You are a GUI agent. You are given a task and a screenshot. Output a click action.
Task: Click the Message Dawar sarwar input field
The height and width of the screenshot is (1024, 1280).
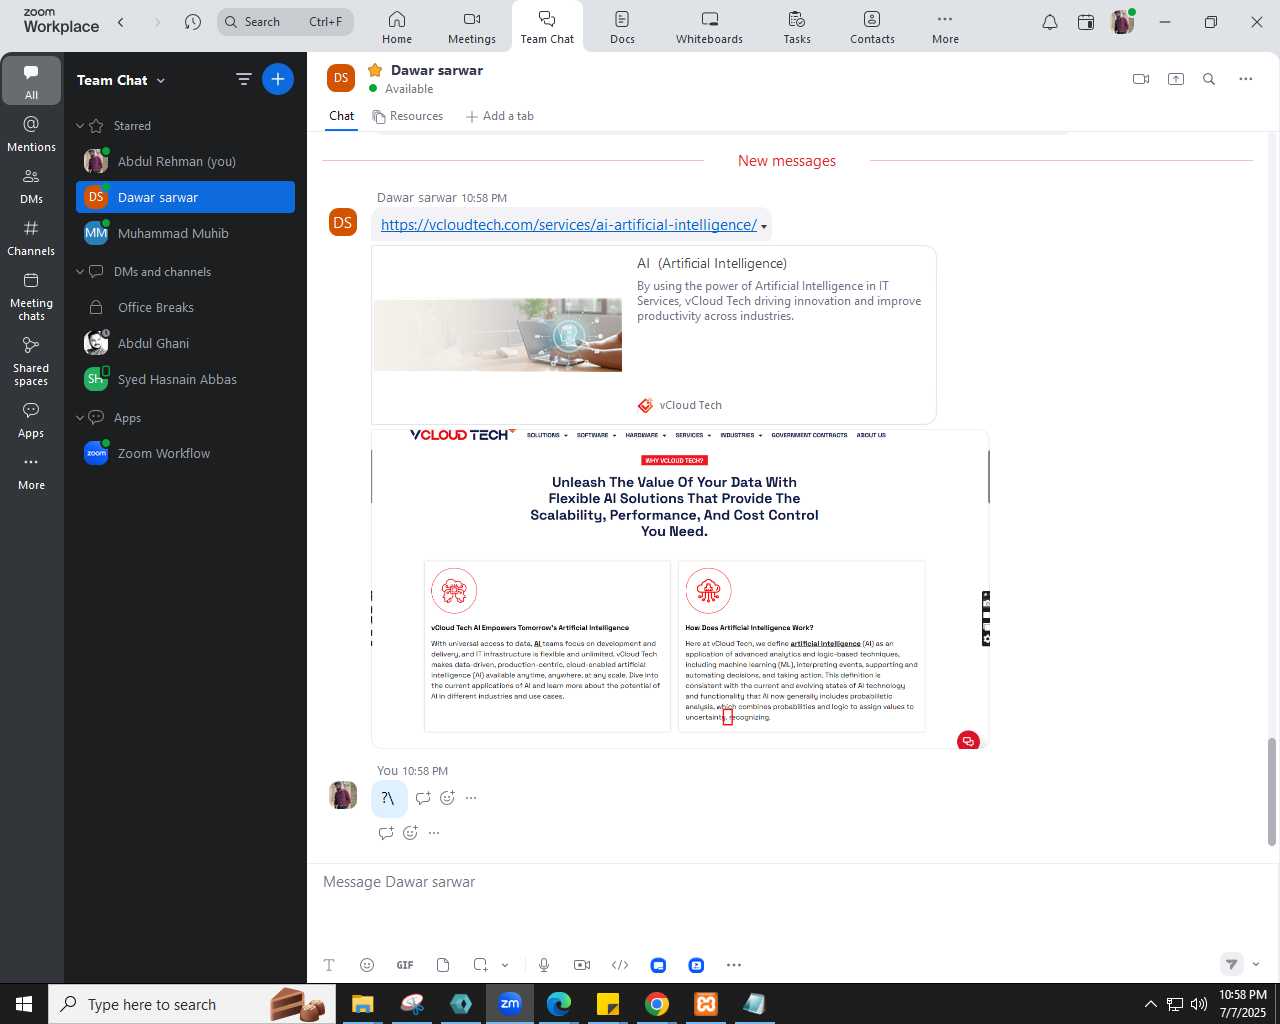(790, 882)
